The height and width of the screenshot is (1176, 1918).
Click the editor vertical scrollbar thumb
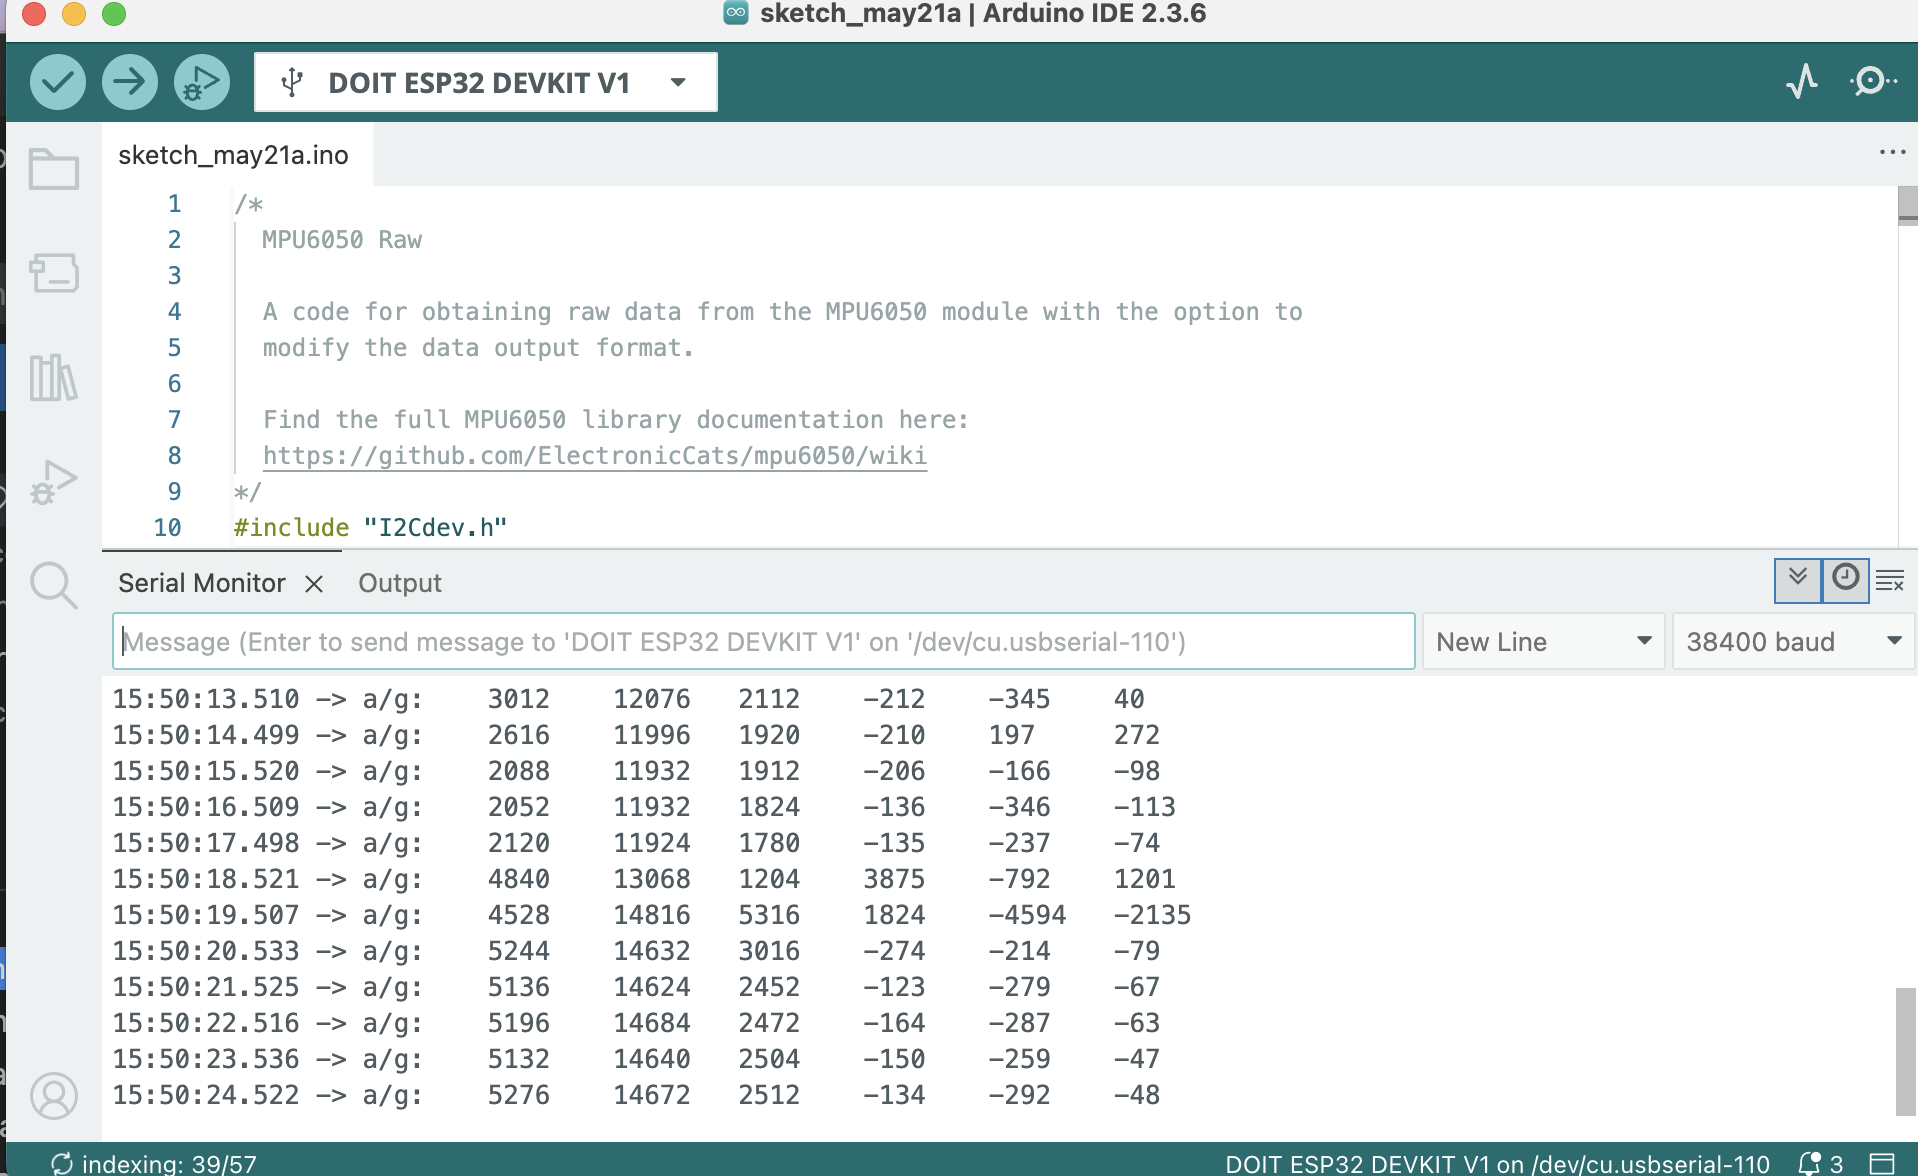(1908, 205)
